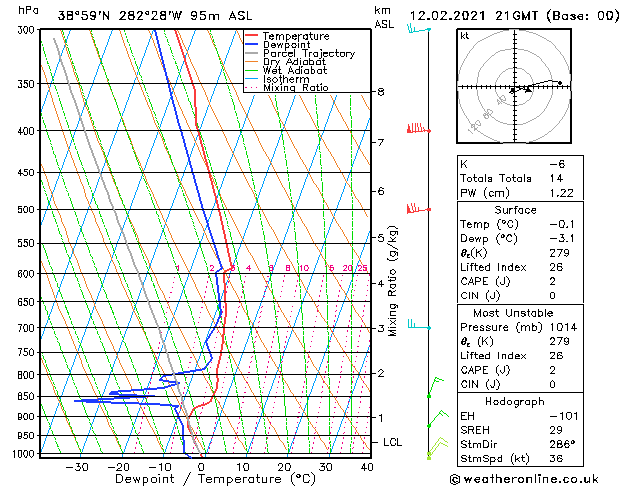Click the kt unit label in hodograph
Viewport: 629px width, 486px height.
pos(465,36)
